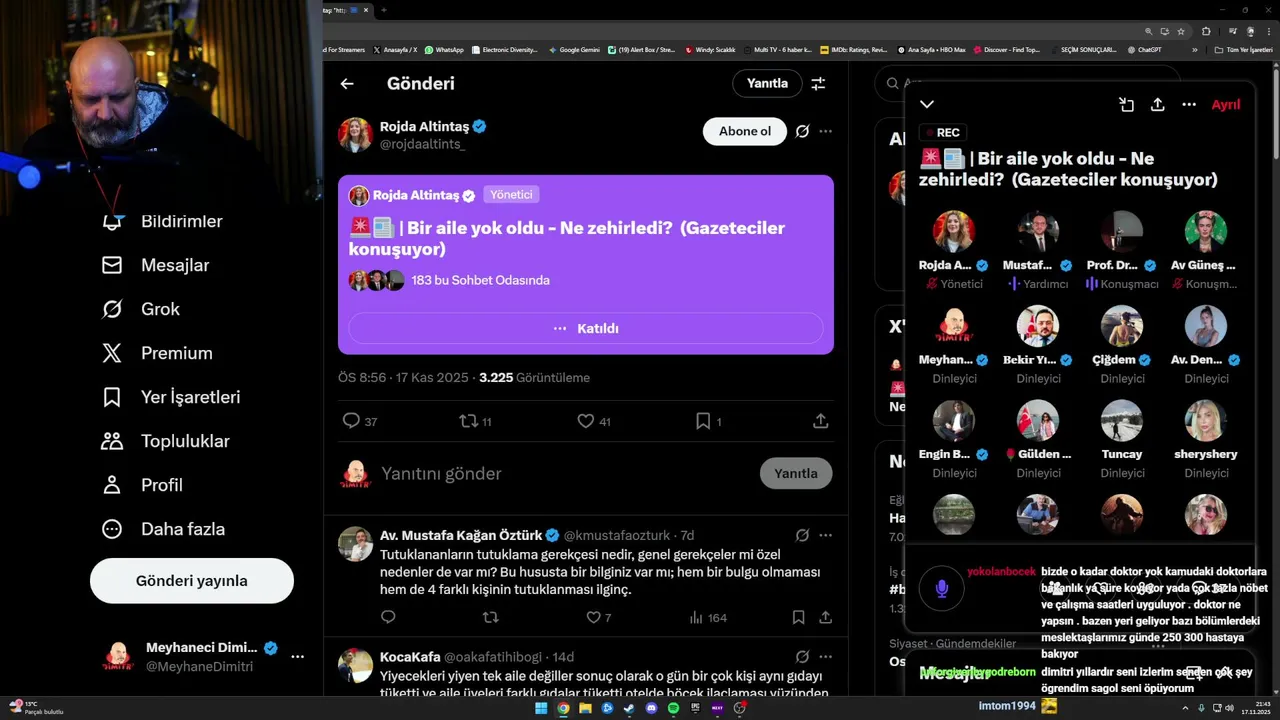Share the post using the share icon
1280x720 pixels.
[x=821, y=421]
